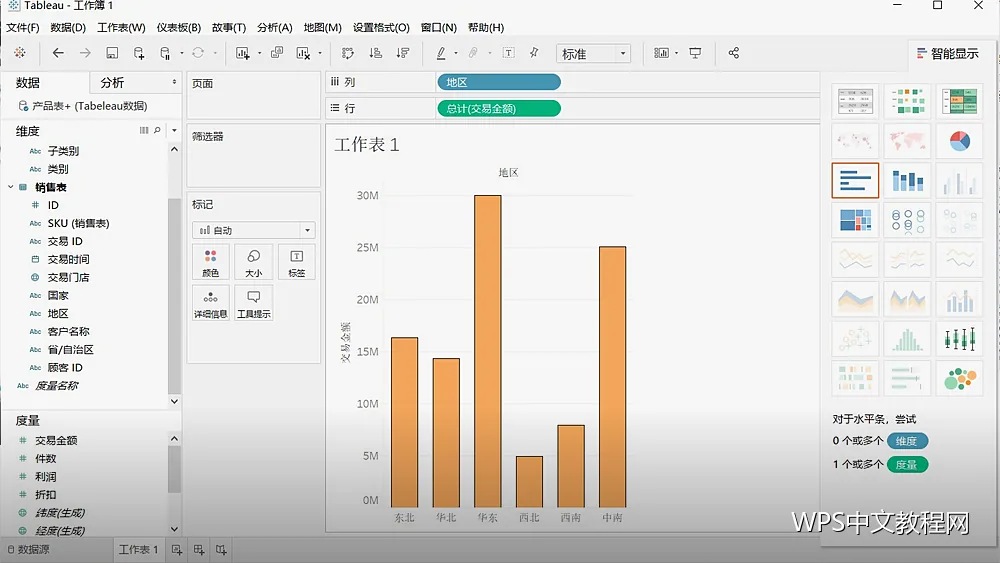Click the Label mark card

click(297, 262)
